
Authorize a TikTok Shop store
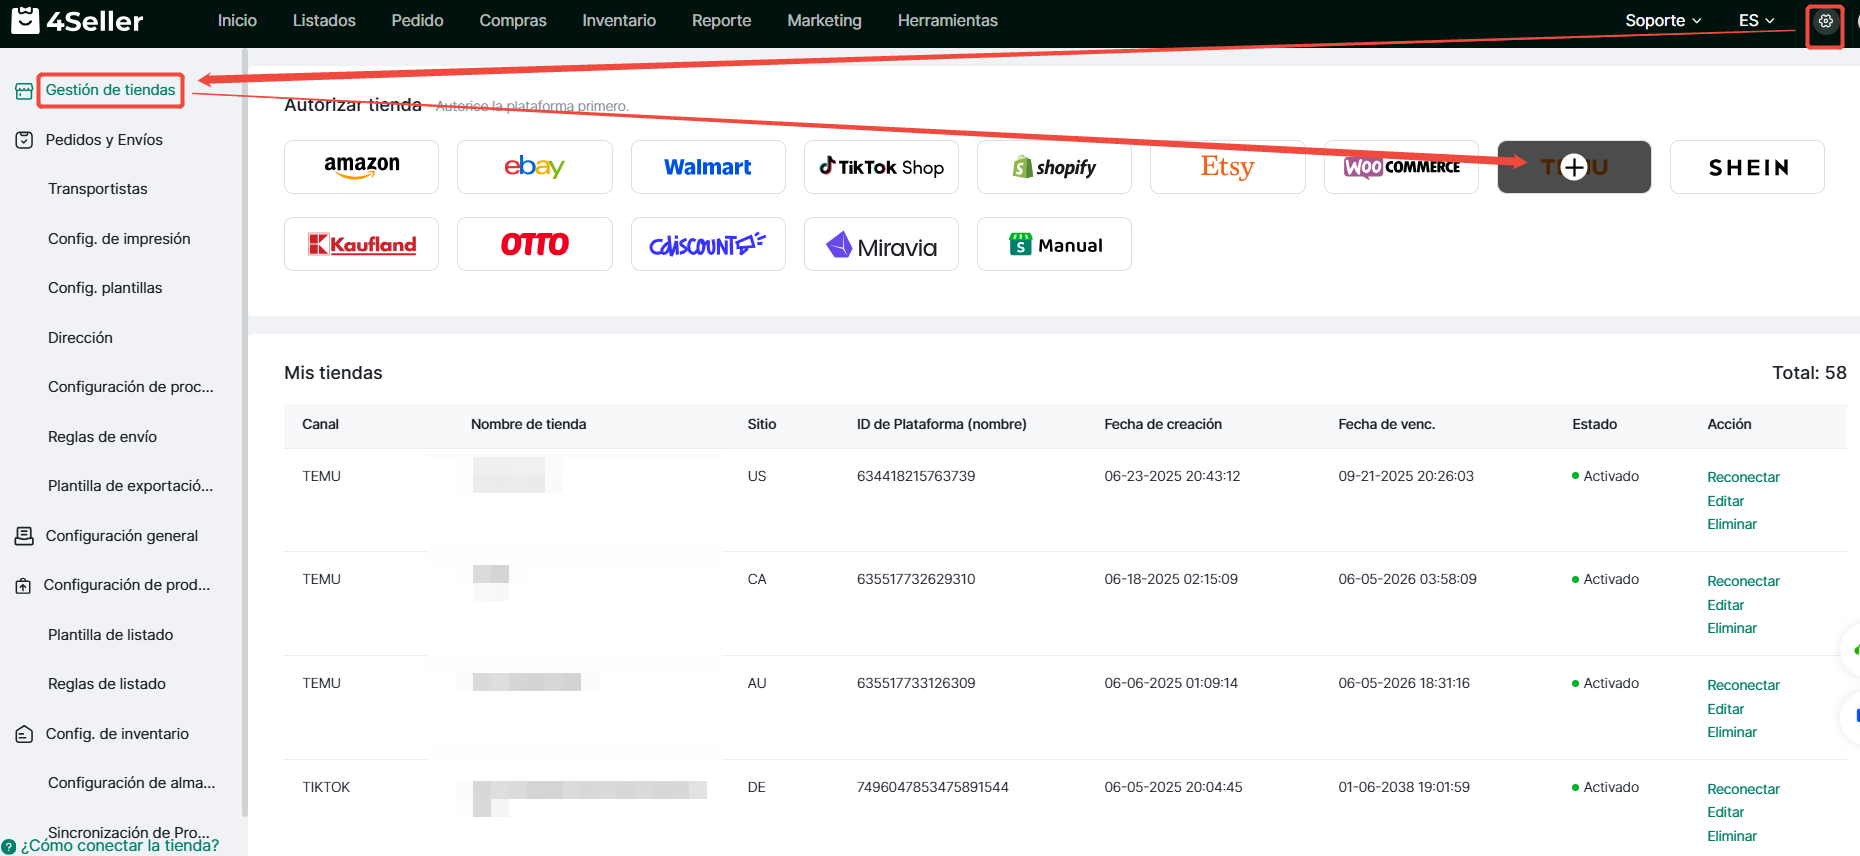[881, 167]
